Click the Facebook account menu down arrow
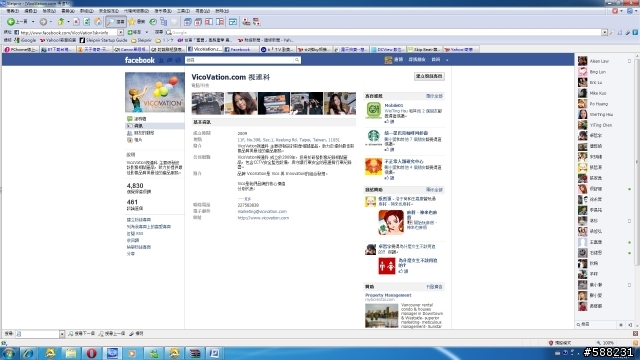640x360 pixels. (x=447, y=60)
